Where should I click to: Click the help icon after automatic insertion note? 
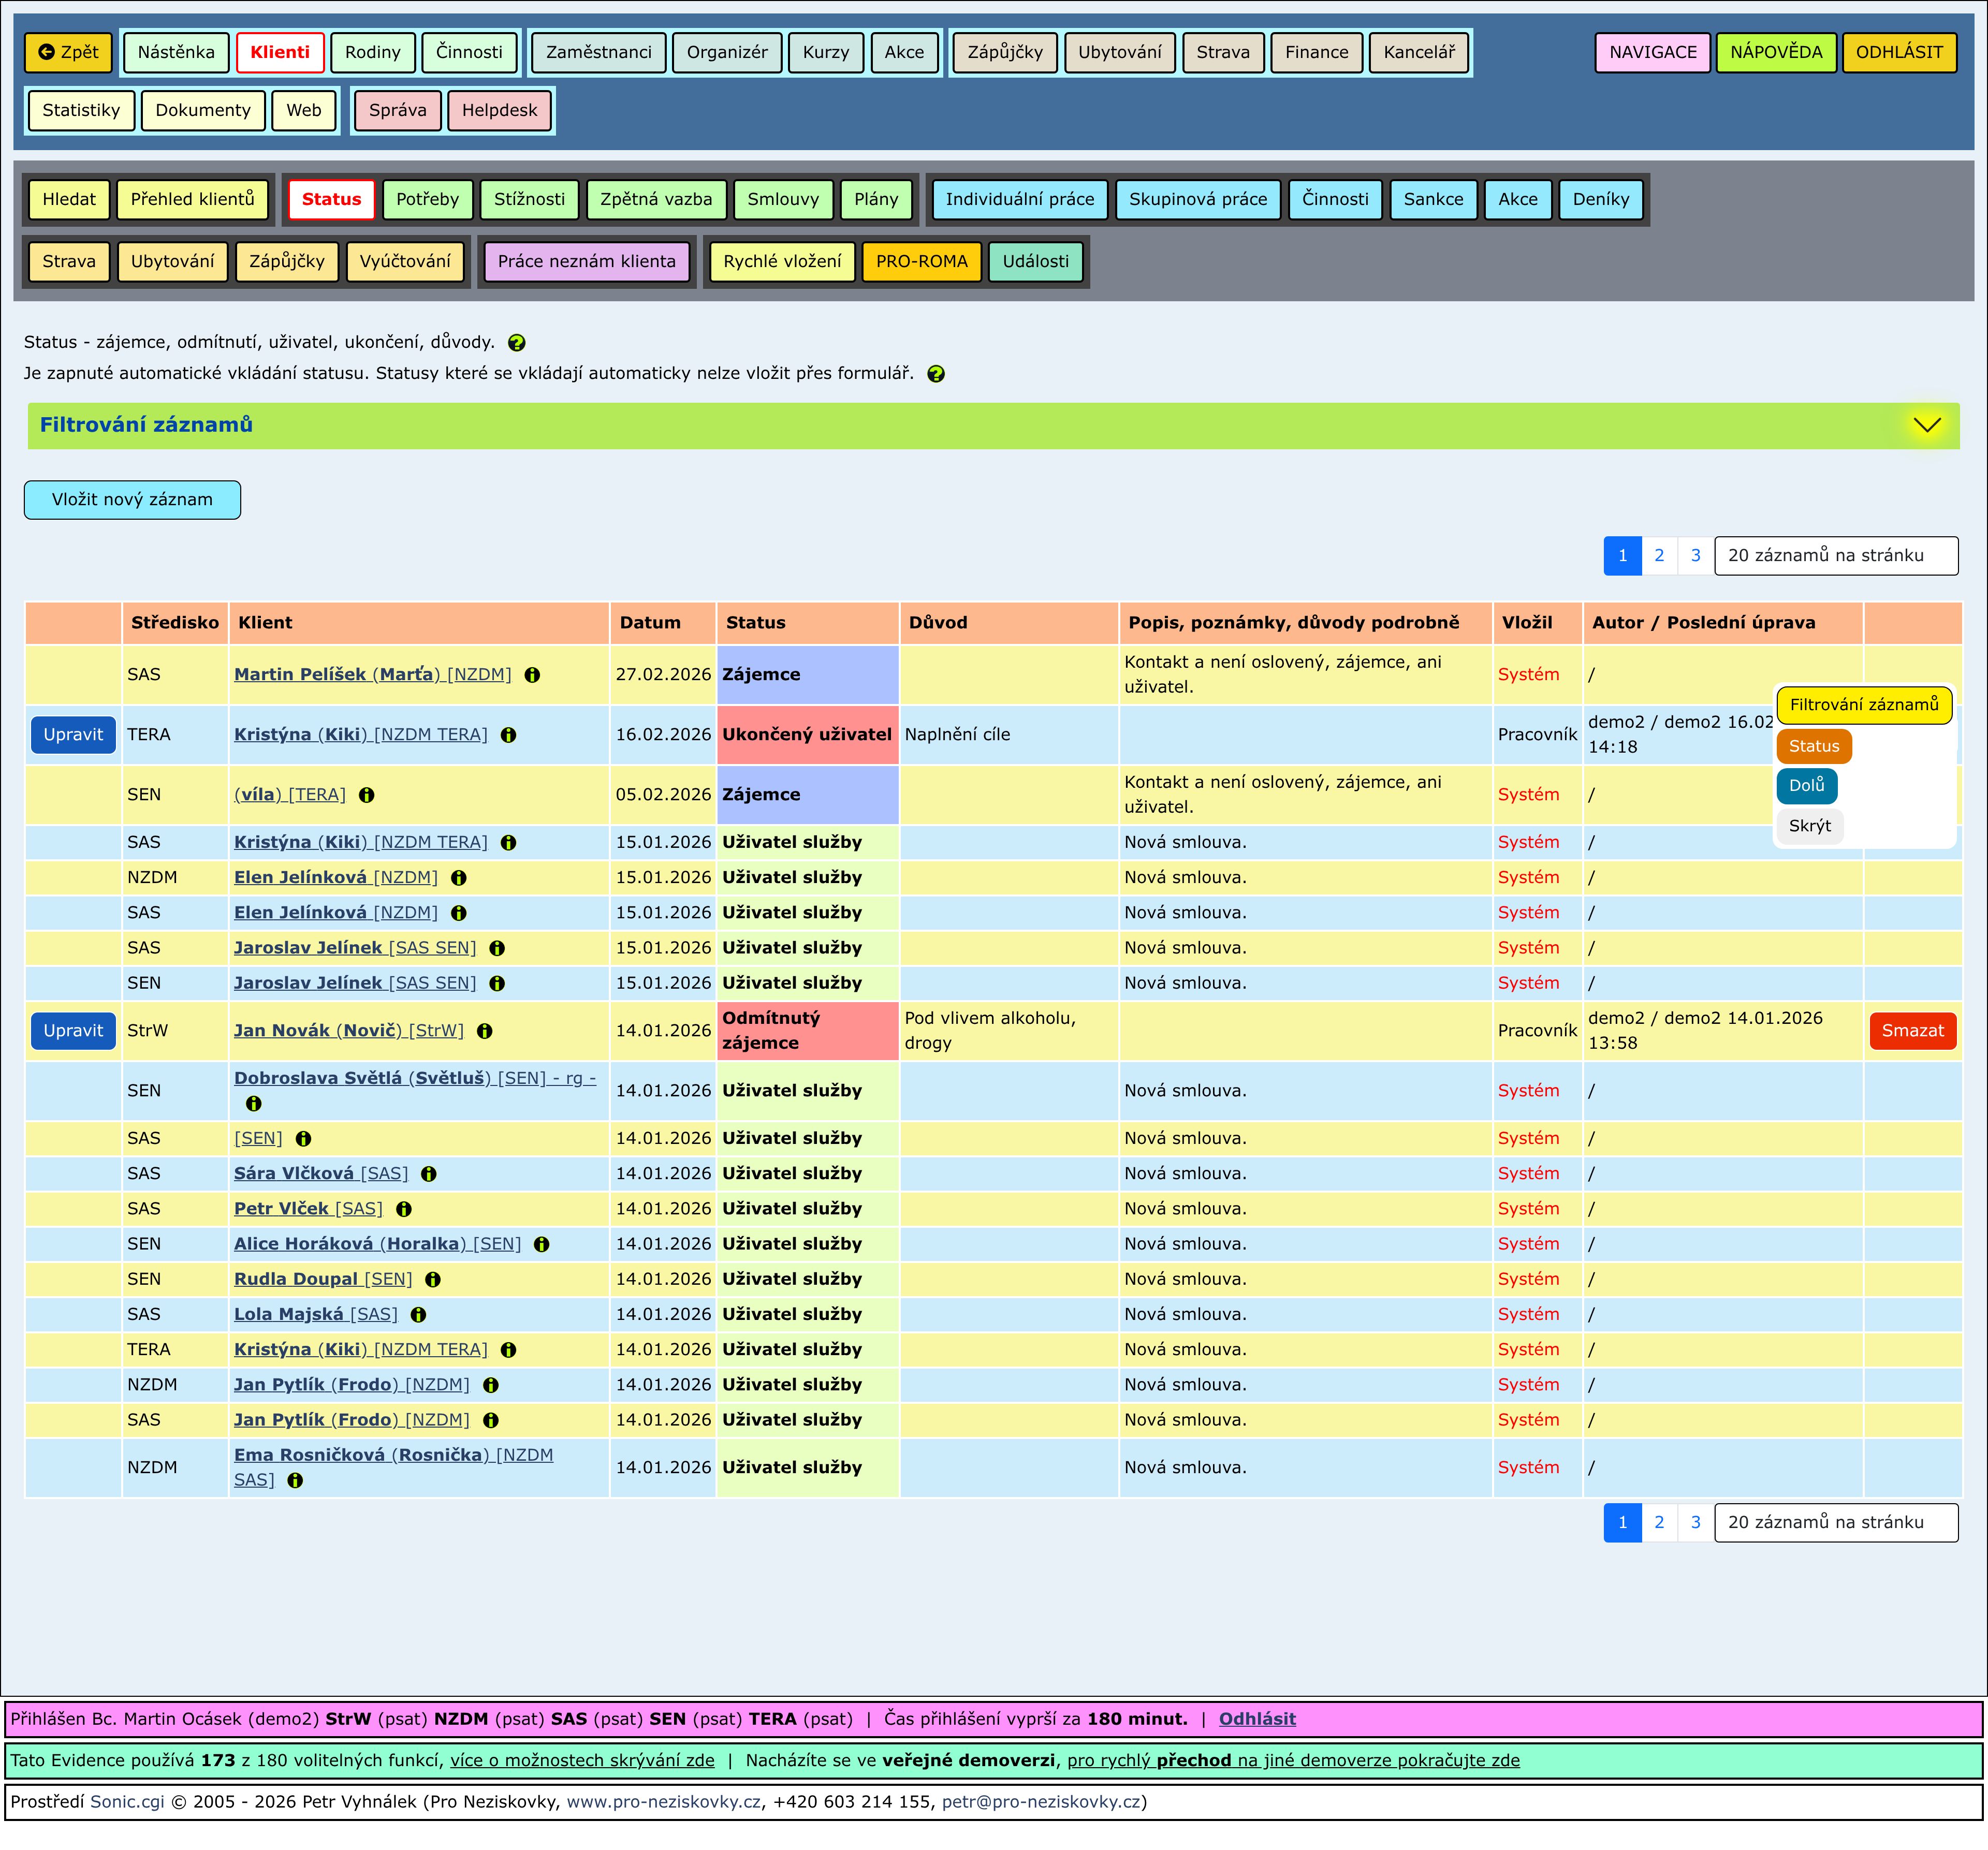pyautogui.click(x=935, y=374)
